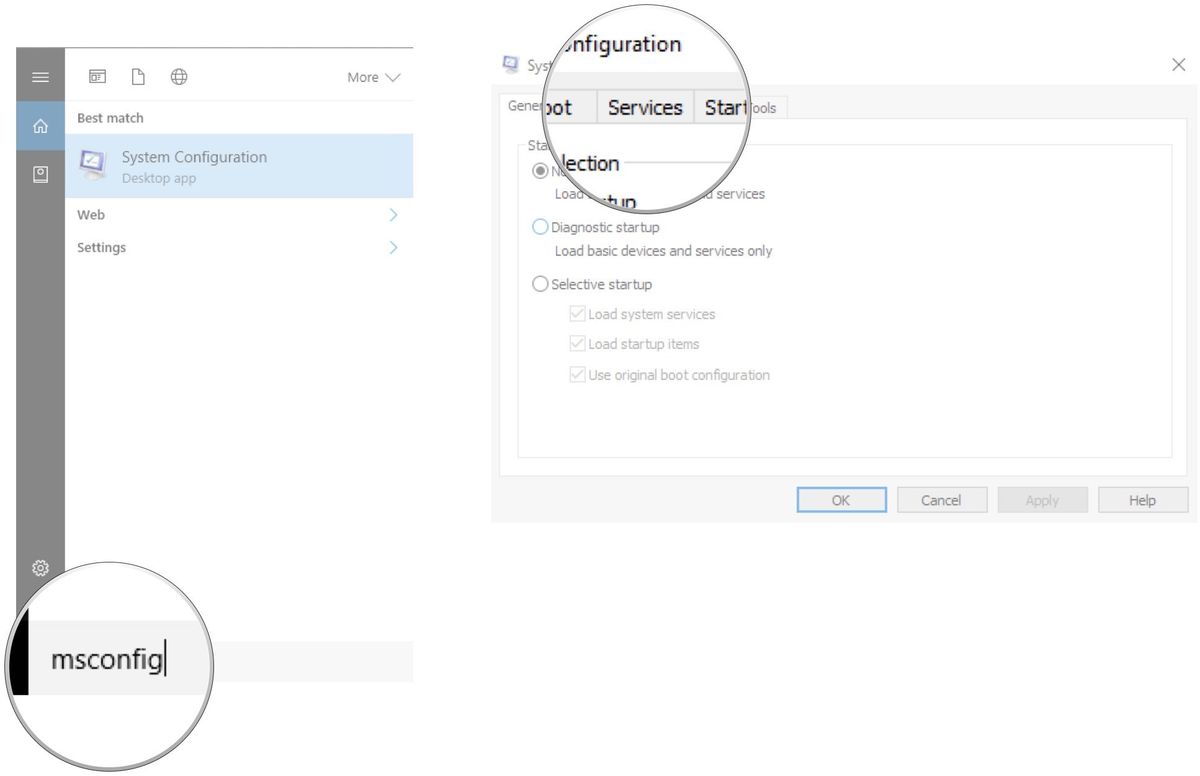Open the Notebook icon in the sidebar
Image resolution: width=1200 pixels, height=776 pixels.
[40, 174]
